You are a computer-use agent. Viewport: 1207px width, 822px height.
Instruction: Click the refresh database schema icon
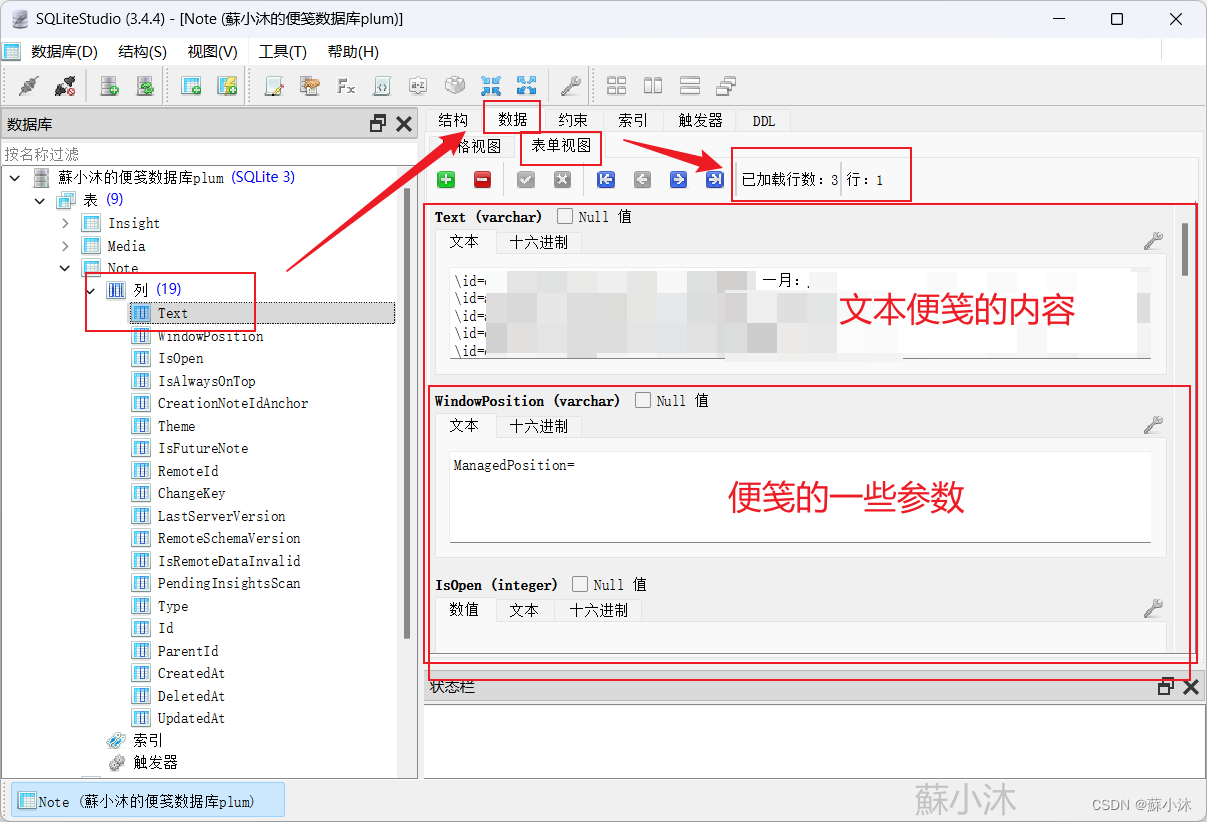point(145,86)
